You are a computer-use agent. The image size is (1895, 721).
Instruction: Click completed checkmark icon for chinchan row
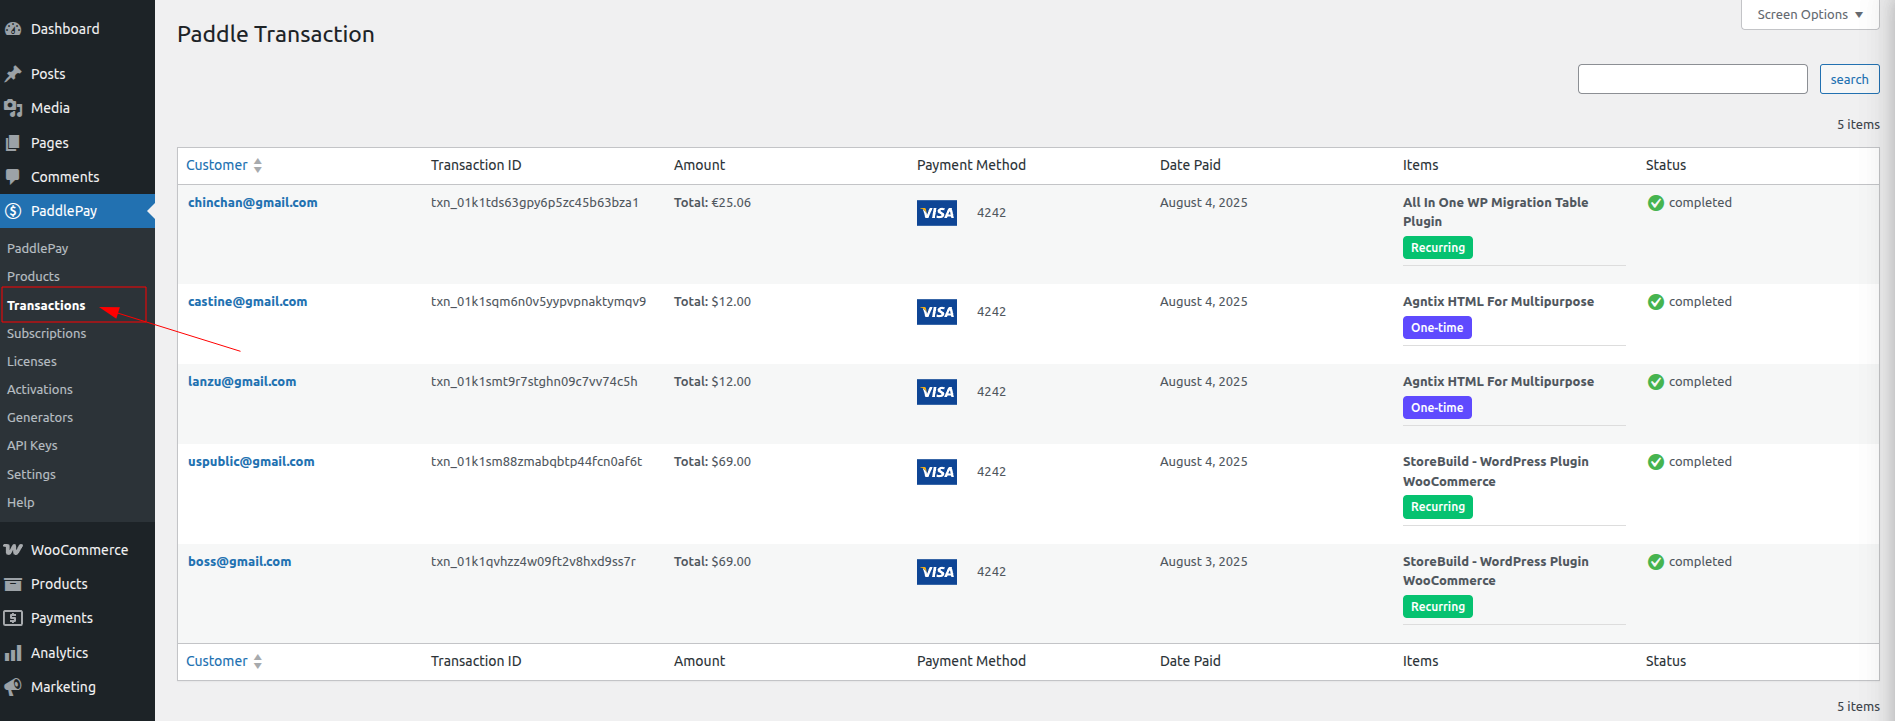click(1656, 203)
